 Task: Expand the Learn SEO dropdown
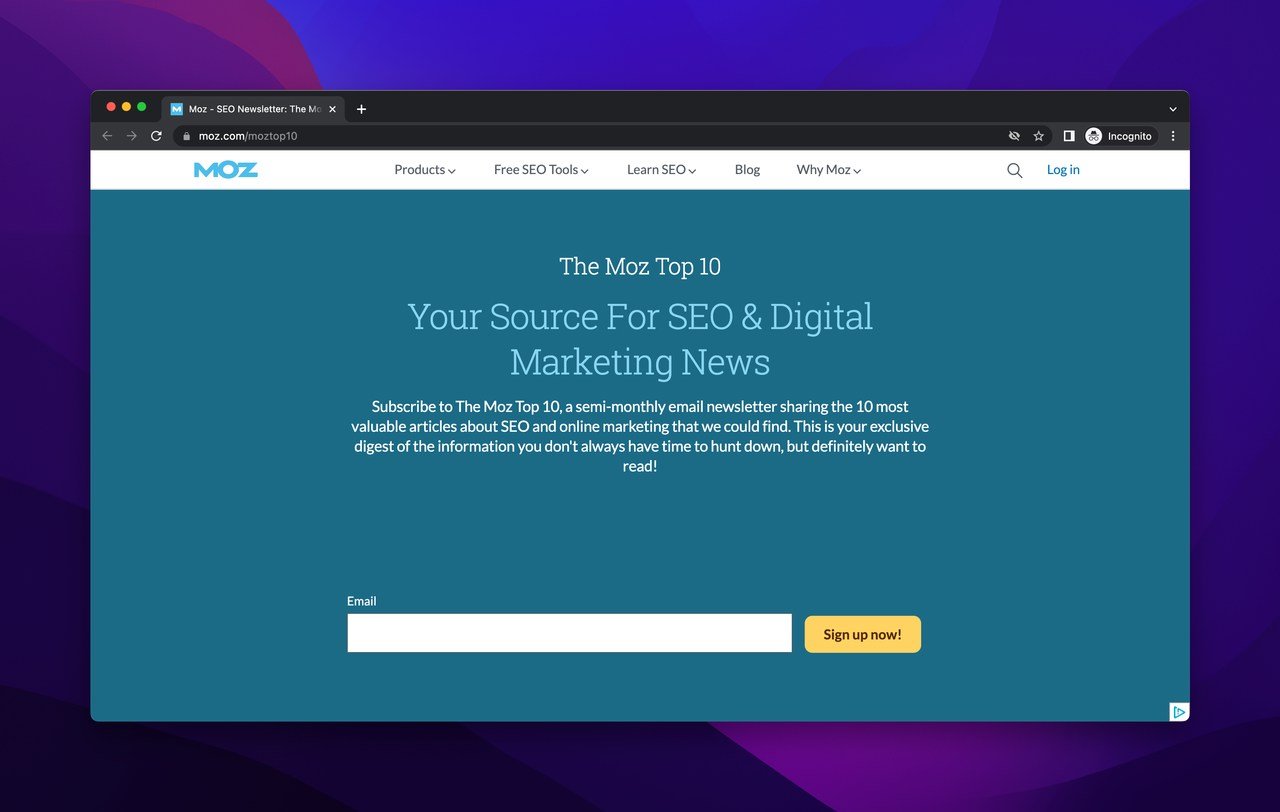pyautogui.click(x=661, y=170)
